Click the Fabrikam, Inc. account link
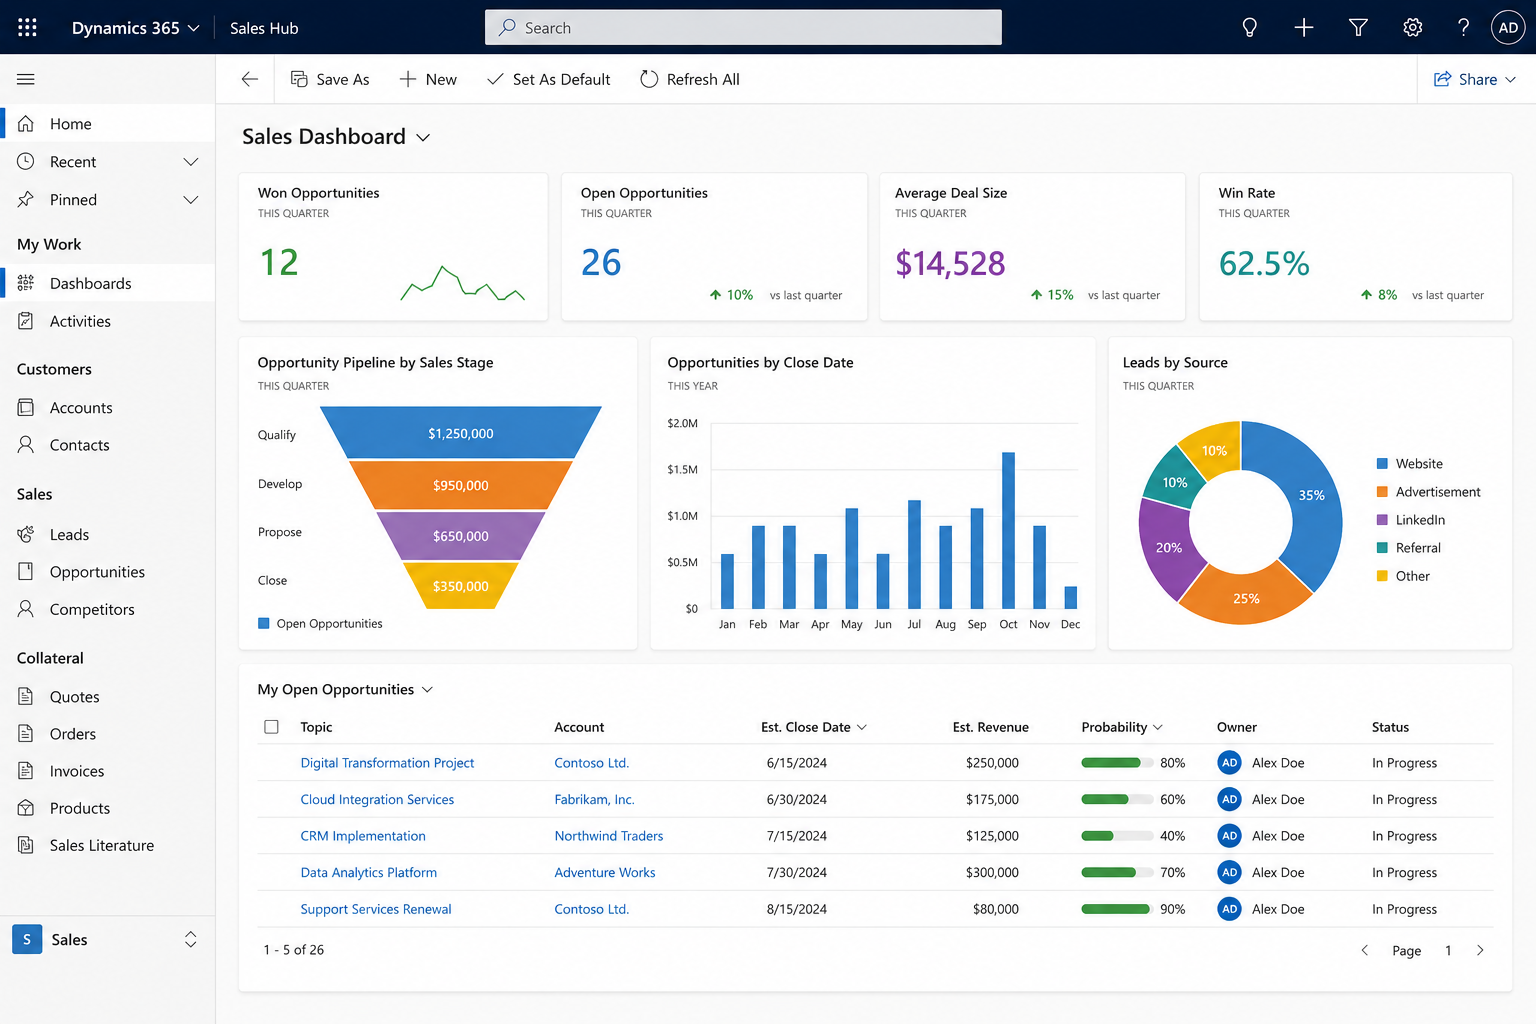 [x=594, y=799]
